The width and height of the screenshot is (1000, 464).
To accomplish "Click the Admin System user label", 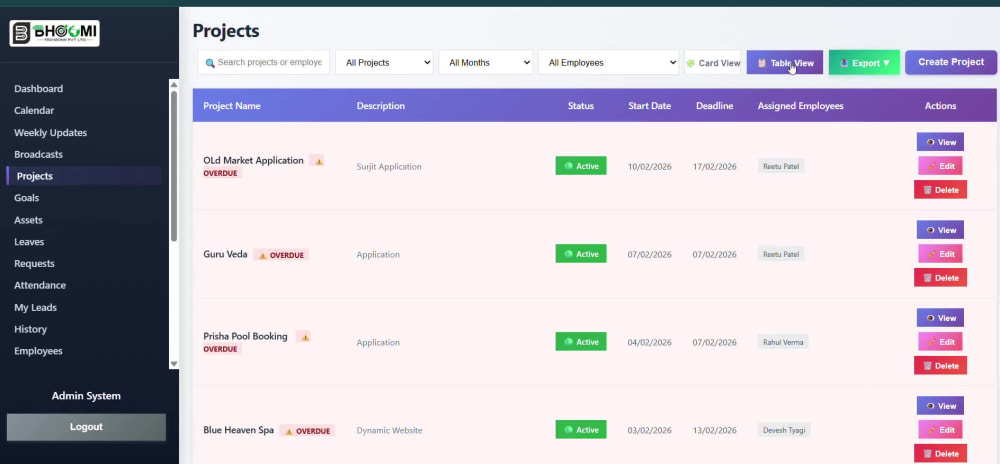I will coord(86,396).
